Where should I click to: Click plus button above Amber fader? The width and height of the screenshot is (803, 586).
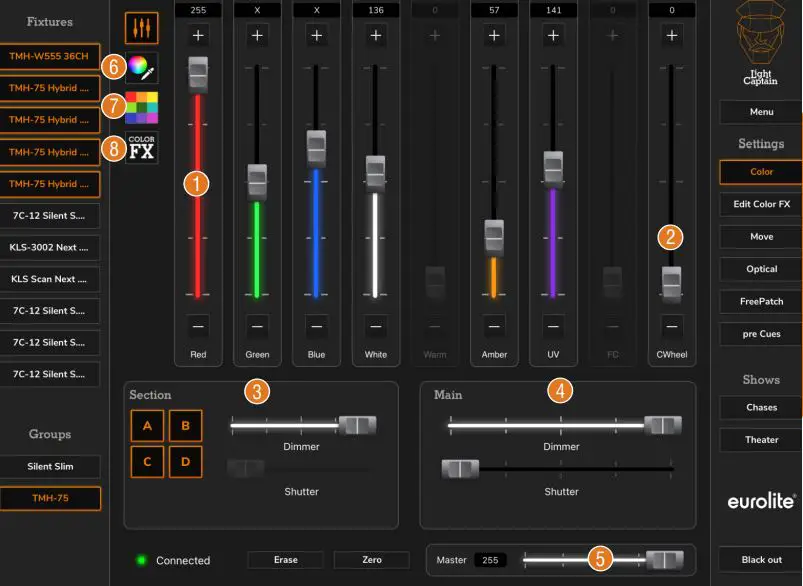pos(494,35)
